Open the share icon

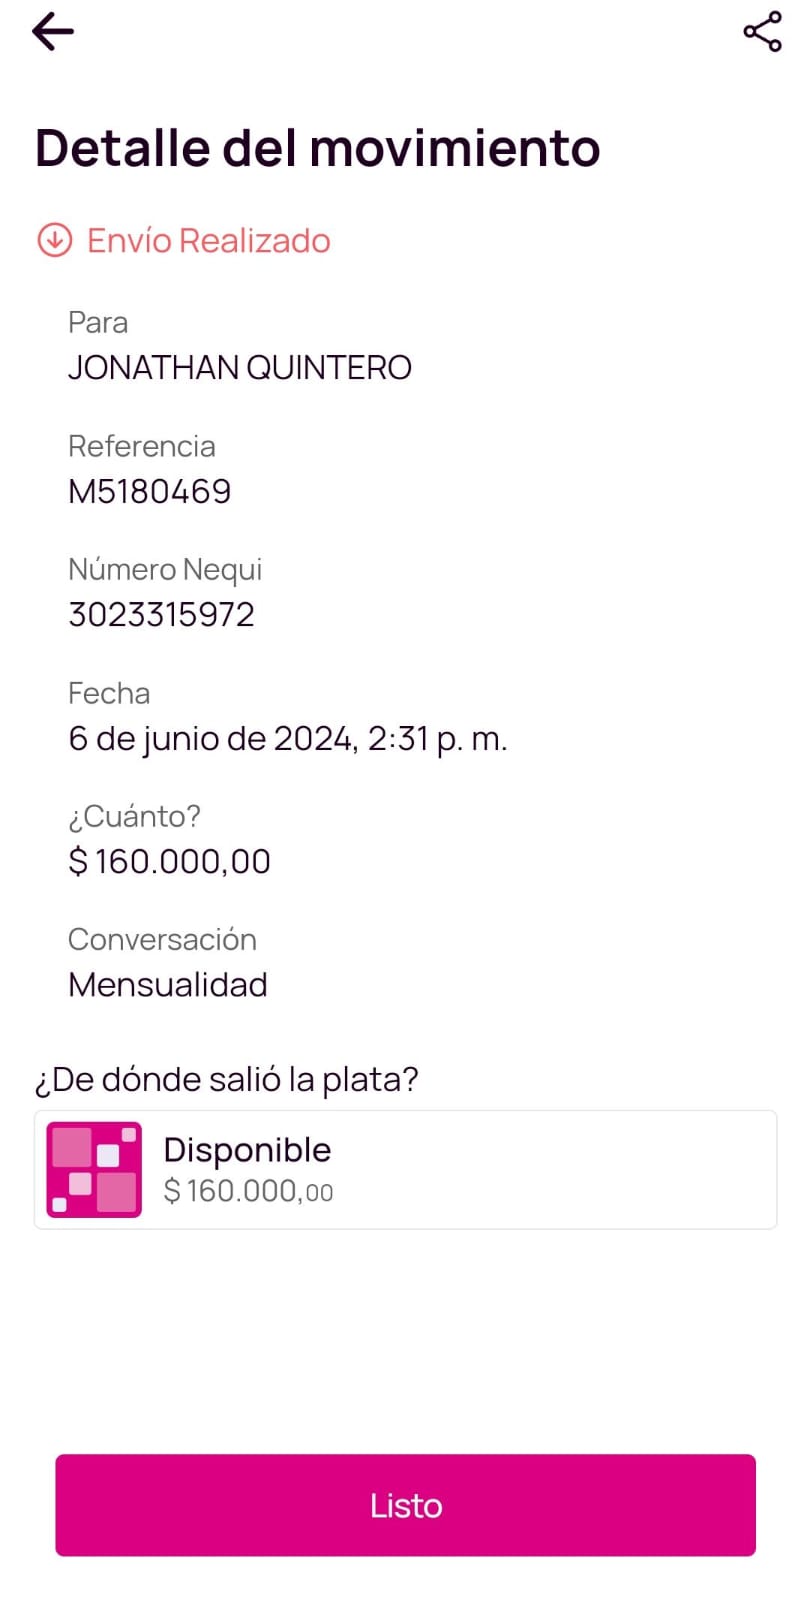pyautogui.click(x=762, y=32)
